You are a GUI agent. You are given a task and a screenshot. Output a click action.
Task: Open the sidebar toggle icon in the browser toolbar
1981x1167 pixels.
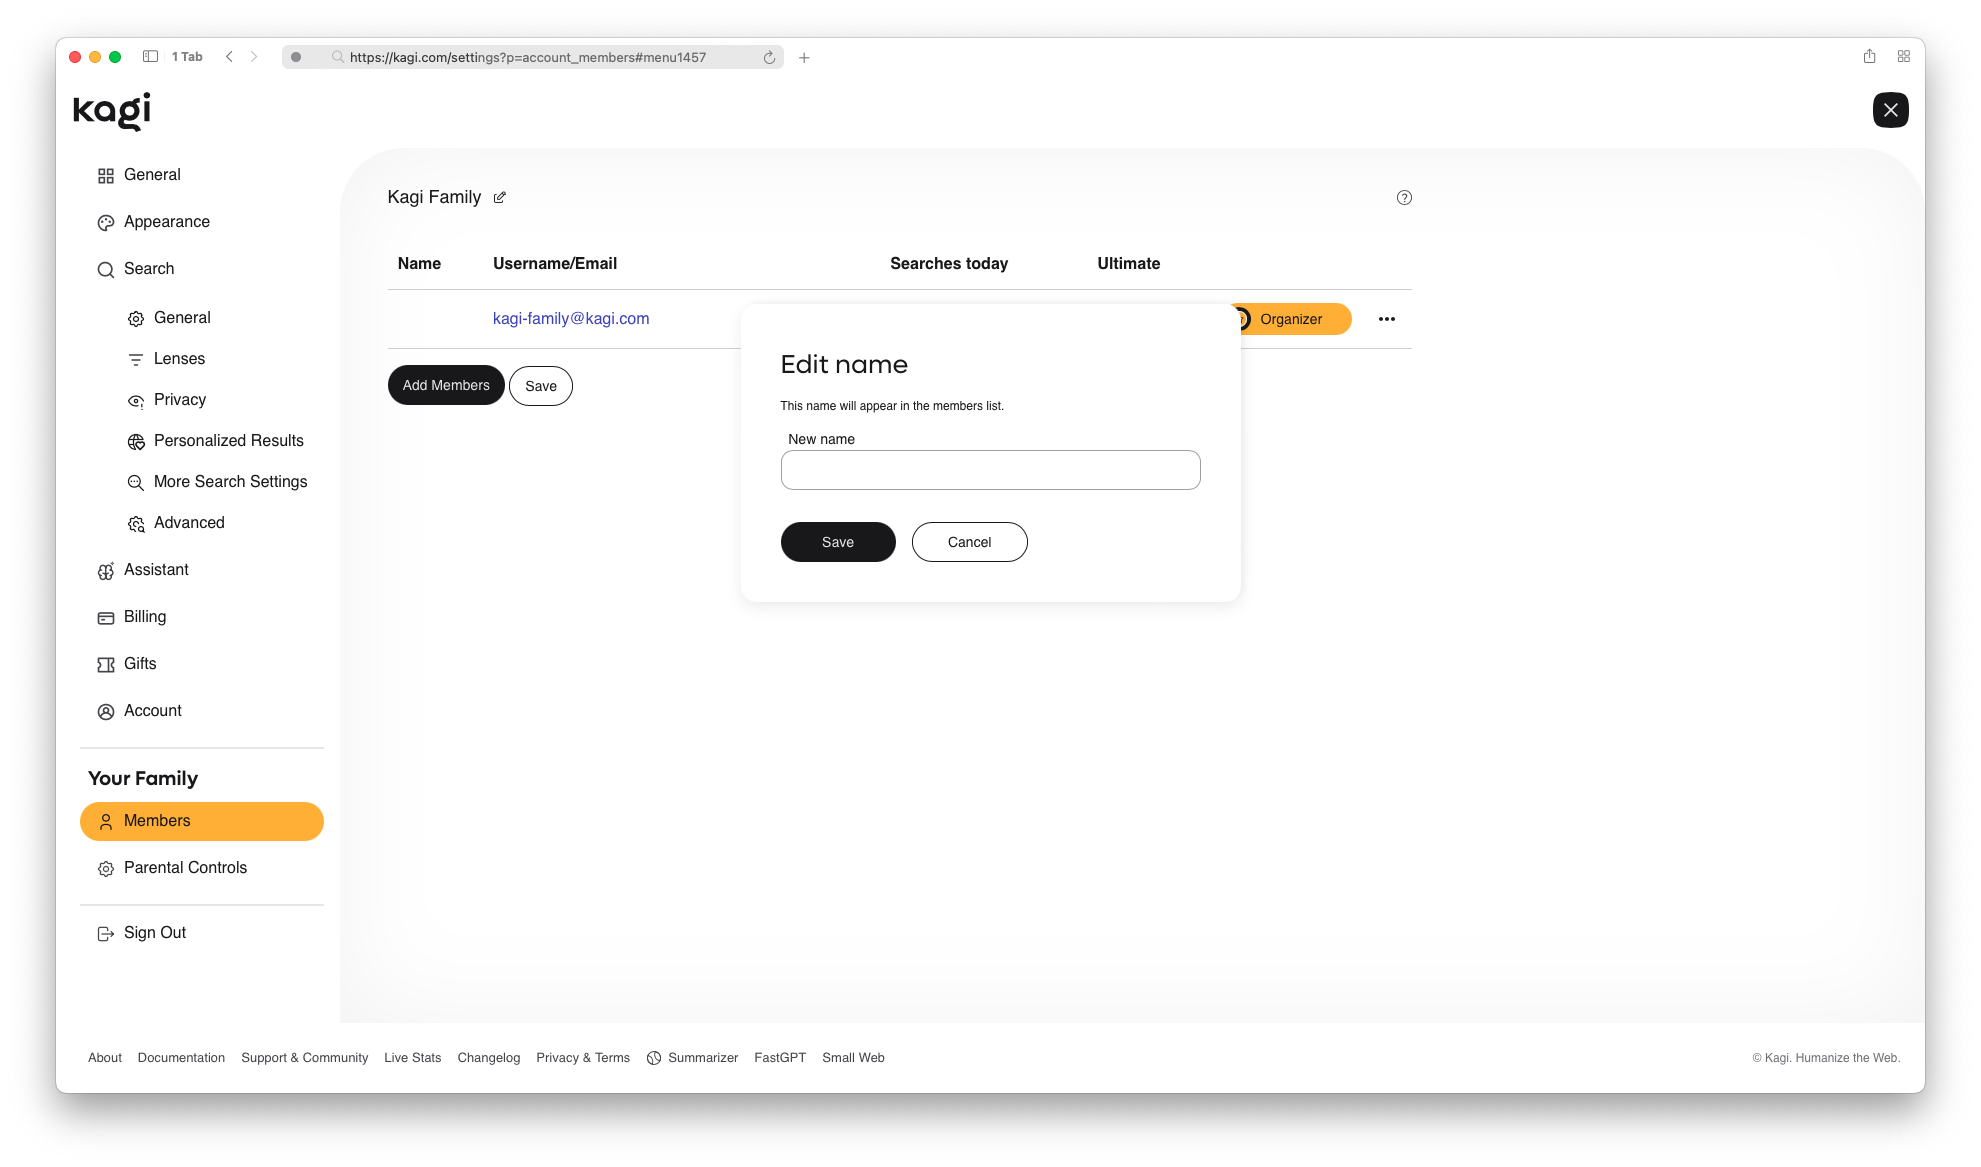click(x=150, y=57)
